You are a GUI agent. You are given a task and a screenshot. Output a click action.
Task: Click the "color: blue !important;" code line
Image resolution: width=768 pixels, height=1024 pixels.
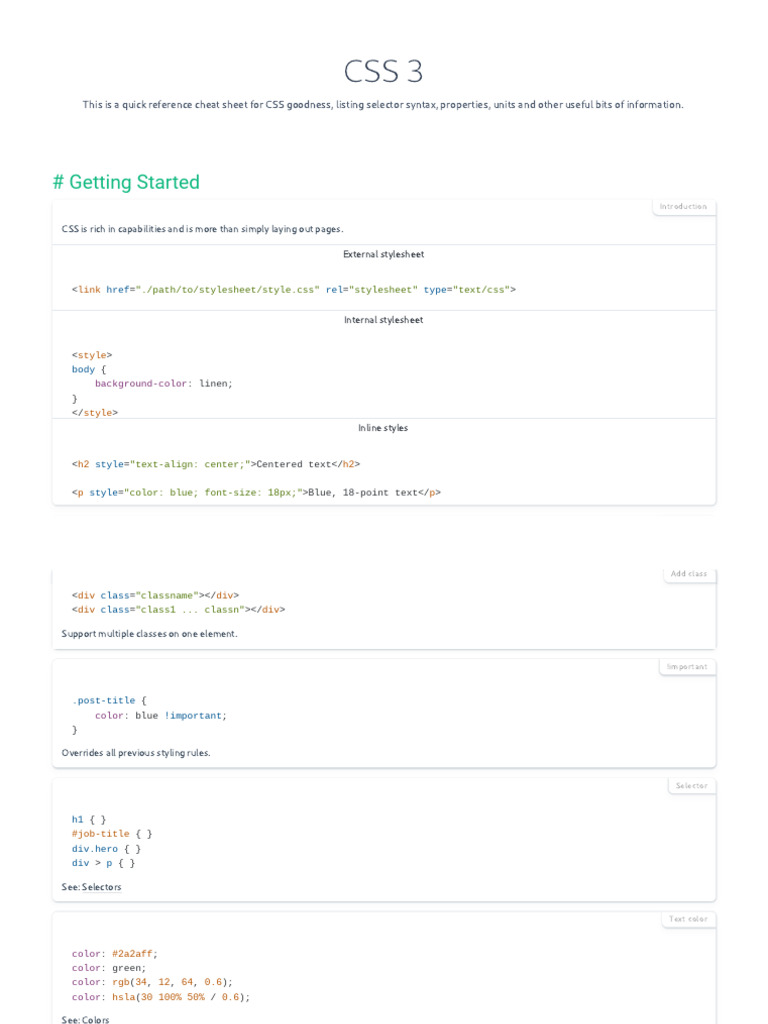[160, 716]
